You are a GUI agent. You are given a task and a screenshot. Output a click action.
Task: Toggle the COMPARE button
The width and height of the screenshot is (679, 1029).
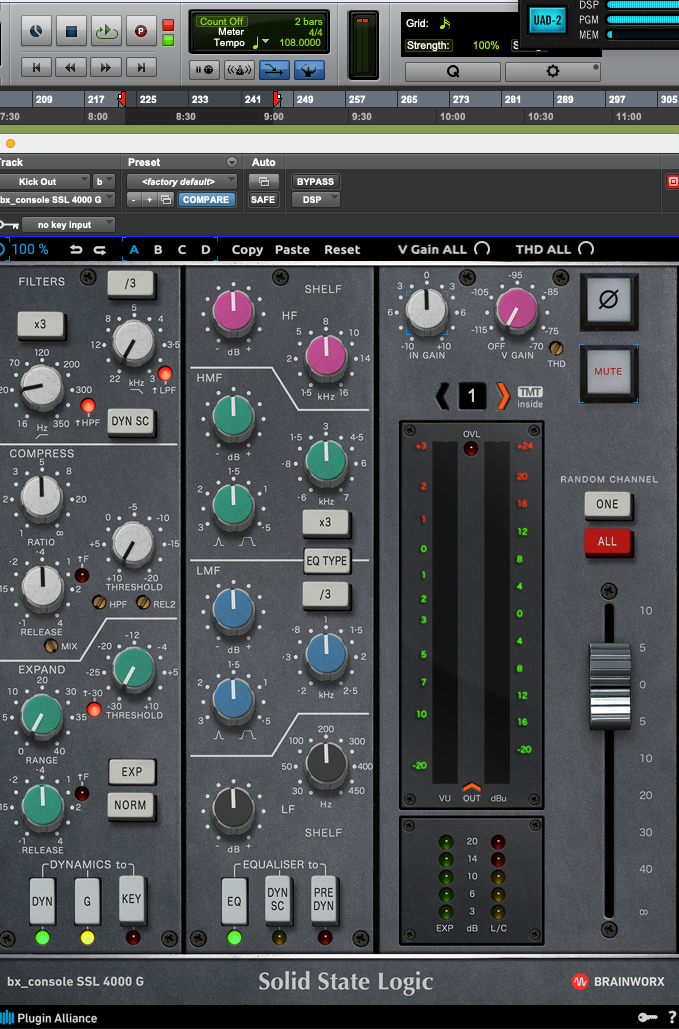pos(206,200)
